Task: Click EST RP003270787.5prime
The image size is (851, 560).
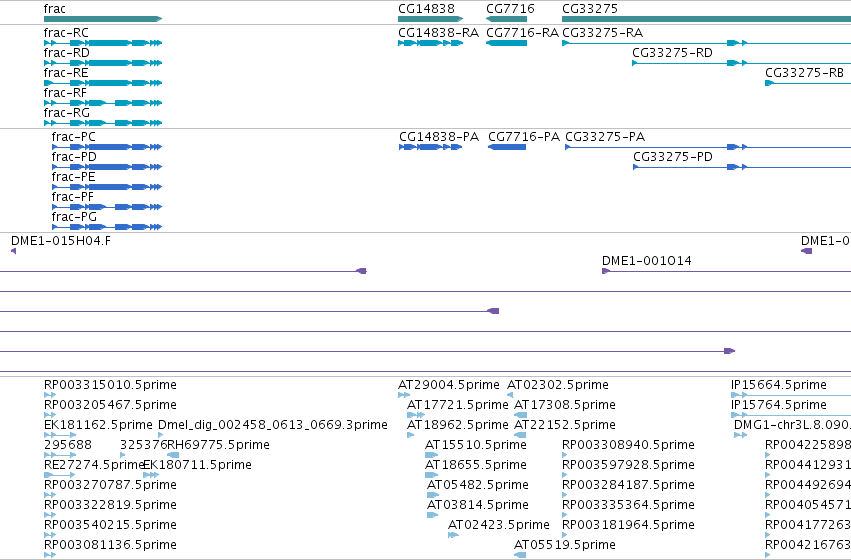Action: [50, 495]
